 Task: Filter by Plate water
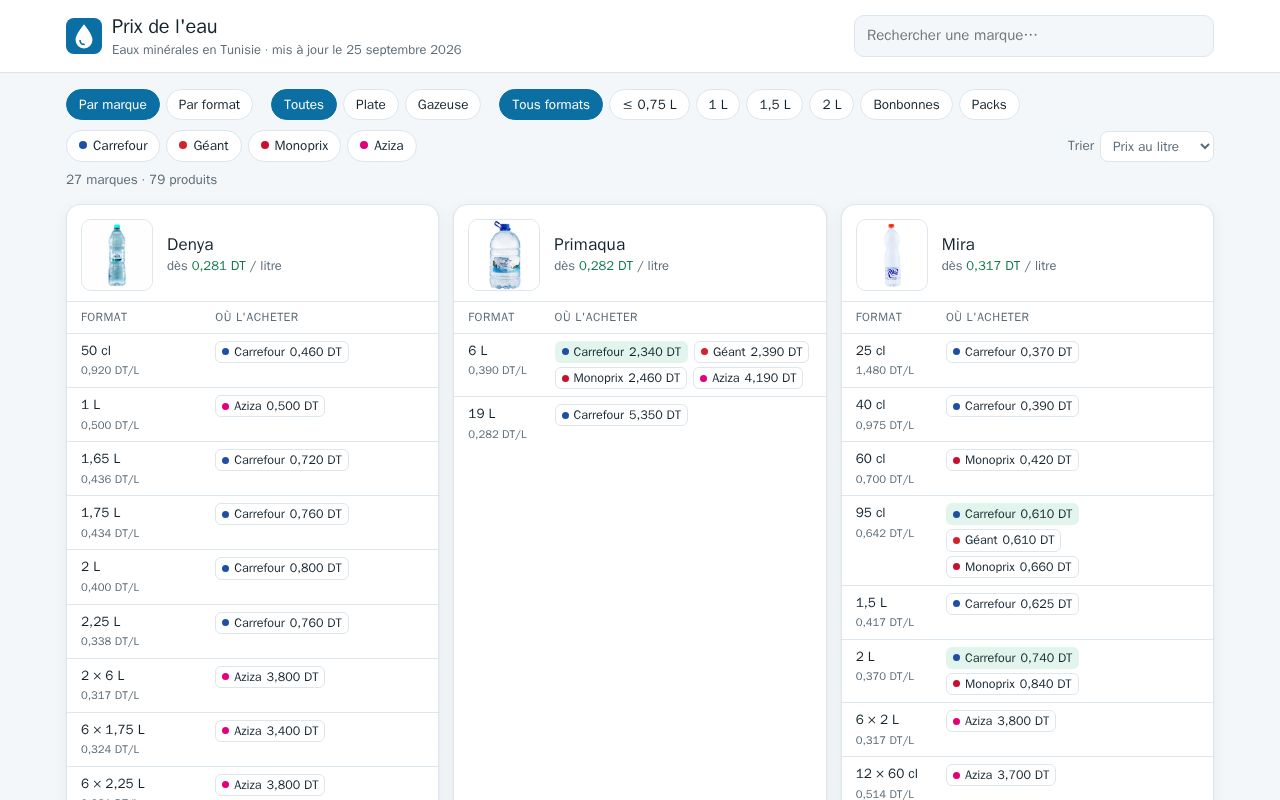(371, 104)
